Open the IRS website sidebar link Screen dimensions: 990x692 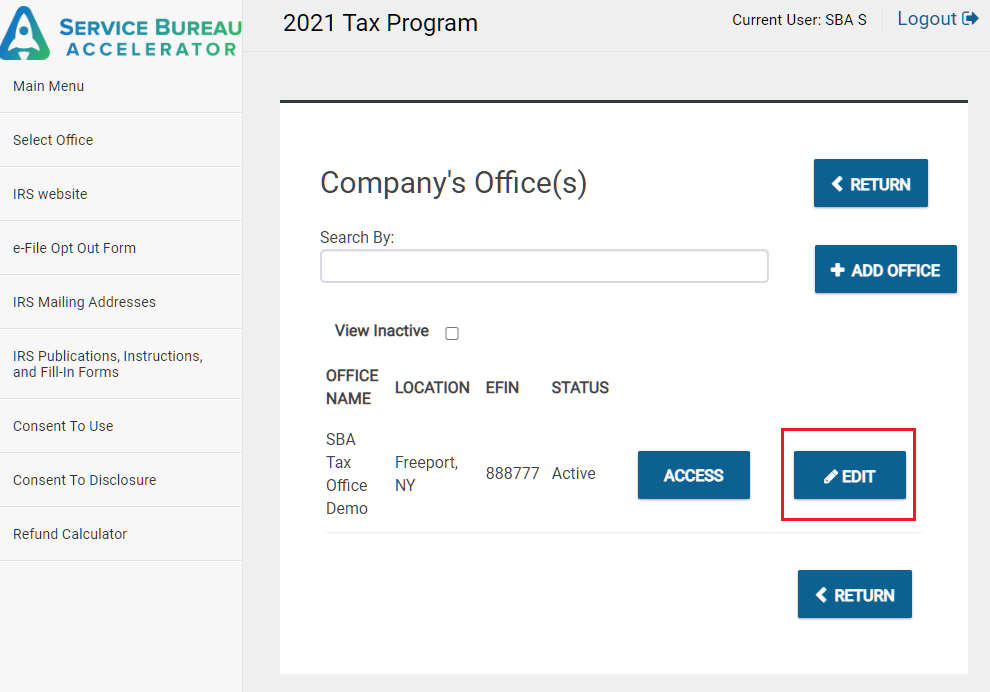pyautogui.click(x=50, y=194)
